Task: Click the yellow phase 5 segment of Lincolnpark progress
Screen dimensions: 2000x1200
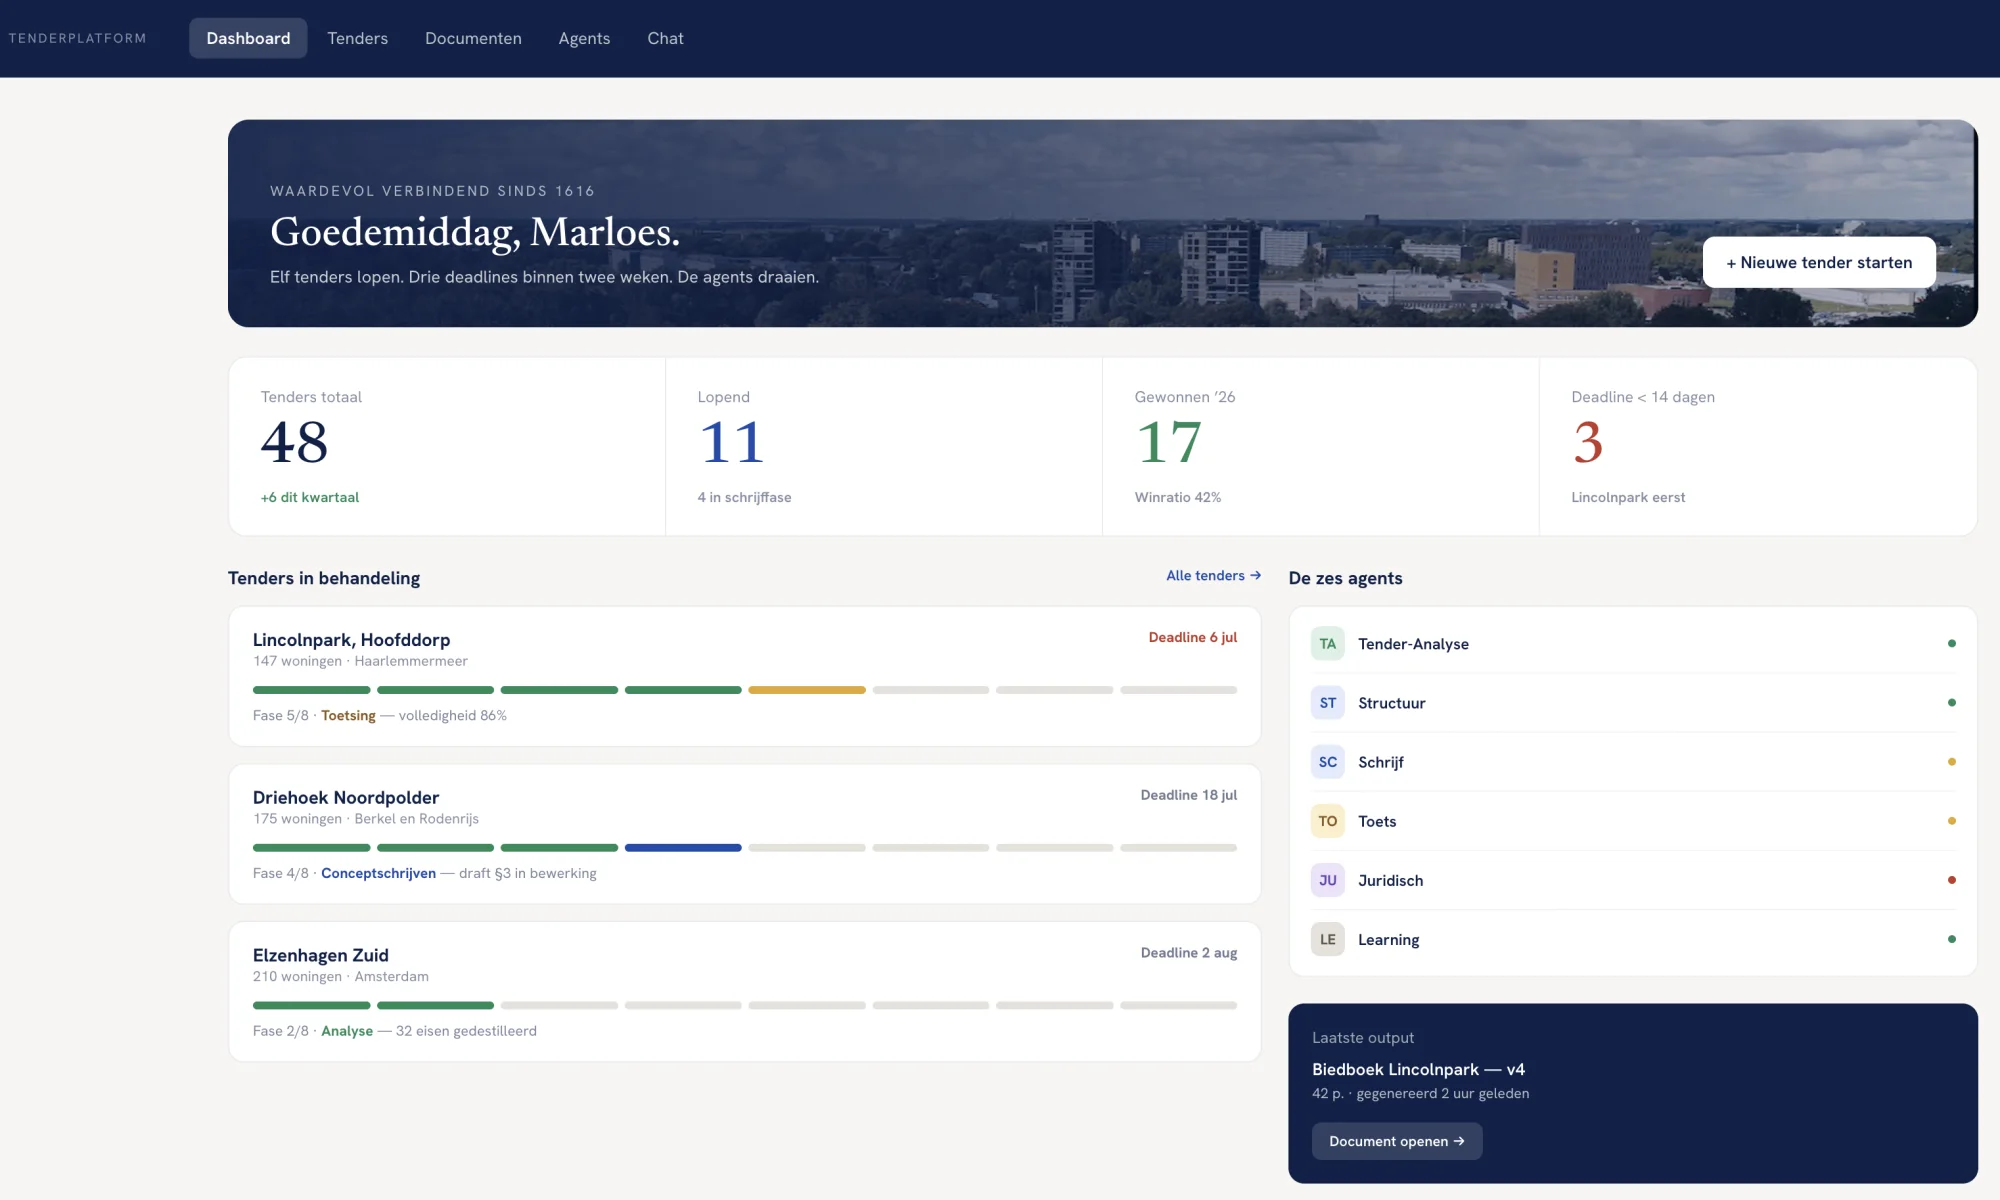Action: click(806, 690)
